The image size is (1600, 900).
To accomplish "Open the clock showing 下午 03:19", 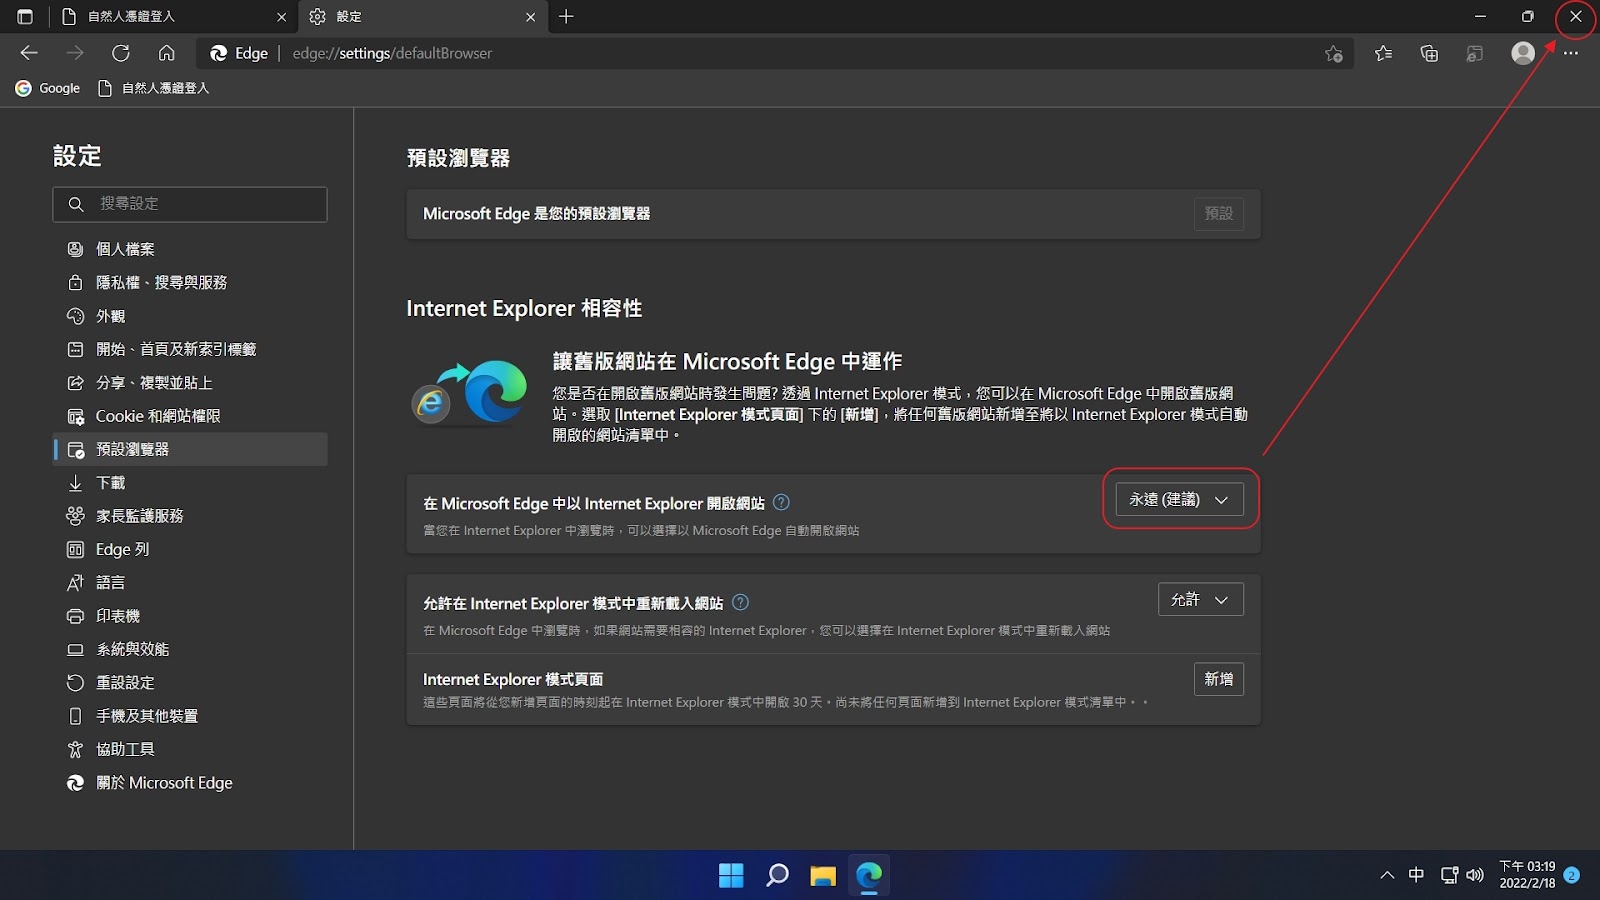I will tap(1527, 875).
